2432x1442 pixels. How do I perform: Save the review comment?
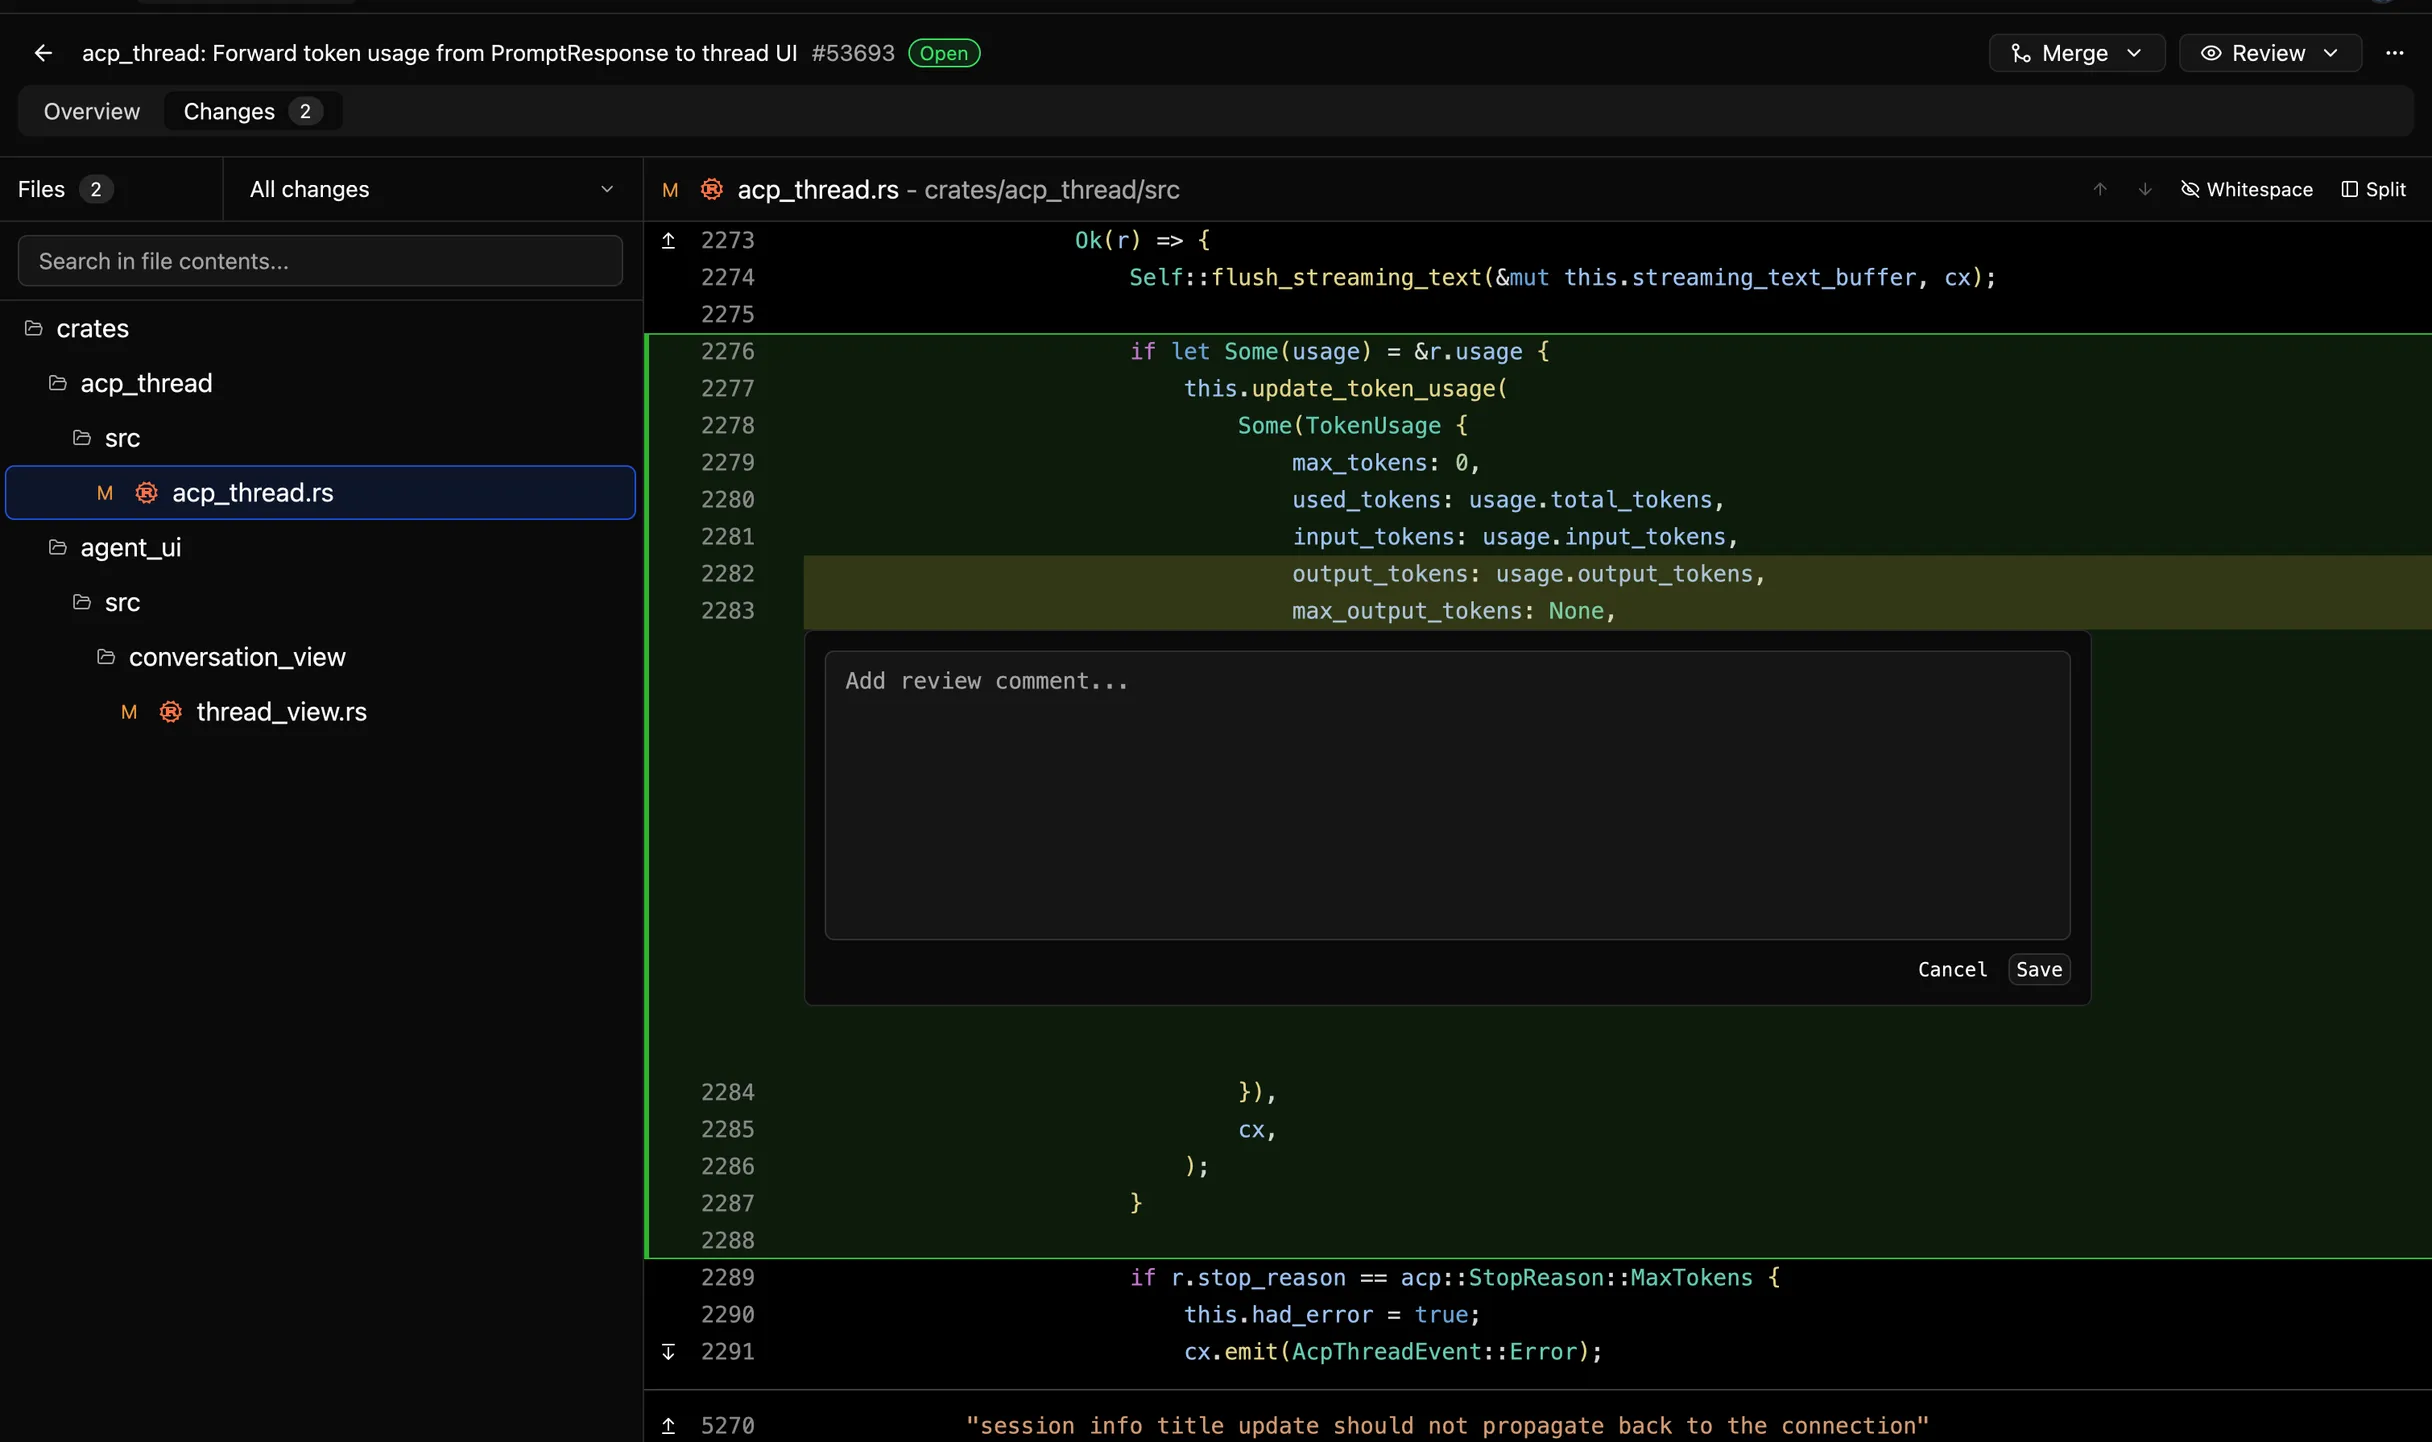coord(2039,969)
